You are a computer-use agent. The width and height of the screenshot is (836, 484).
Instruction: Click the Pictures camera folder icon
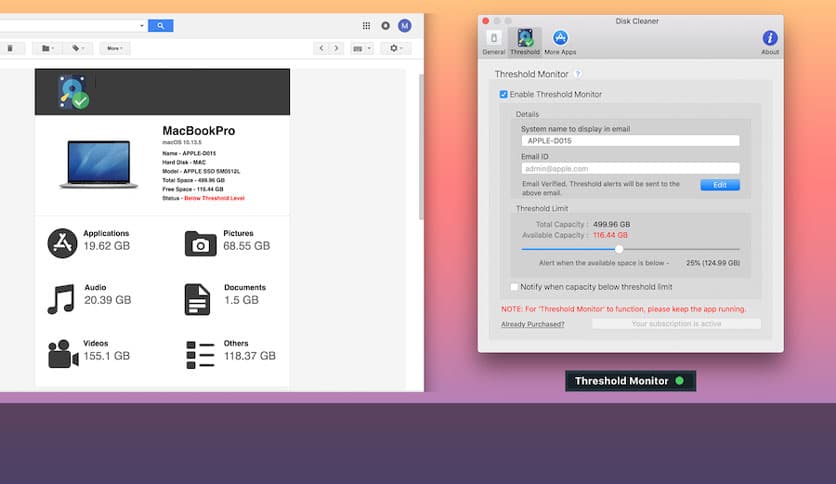pyautogui.click(x=200, y=243)
